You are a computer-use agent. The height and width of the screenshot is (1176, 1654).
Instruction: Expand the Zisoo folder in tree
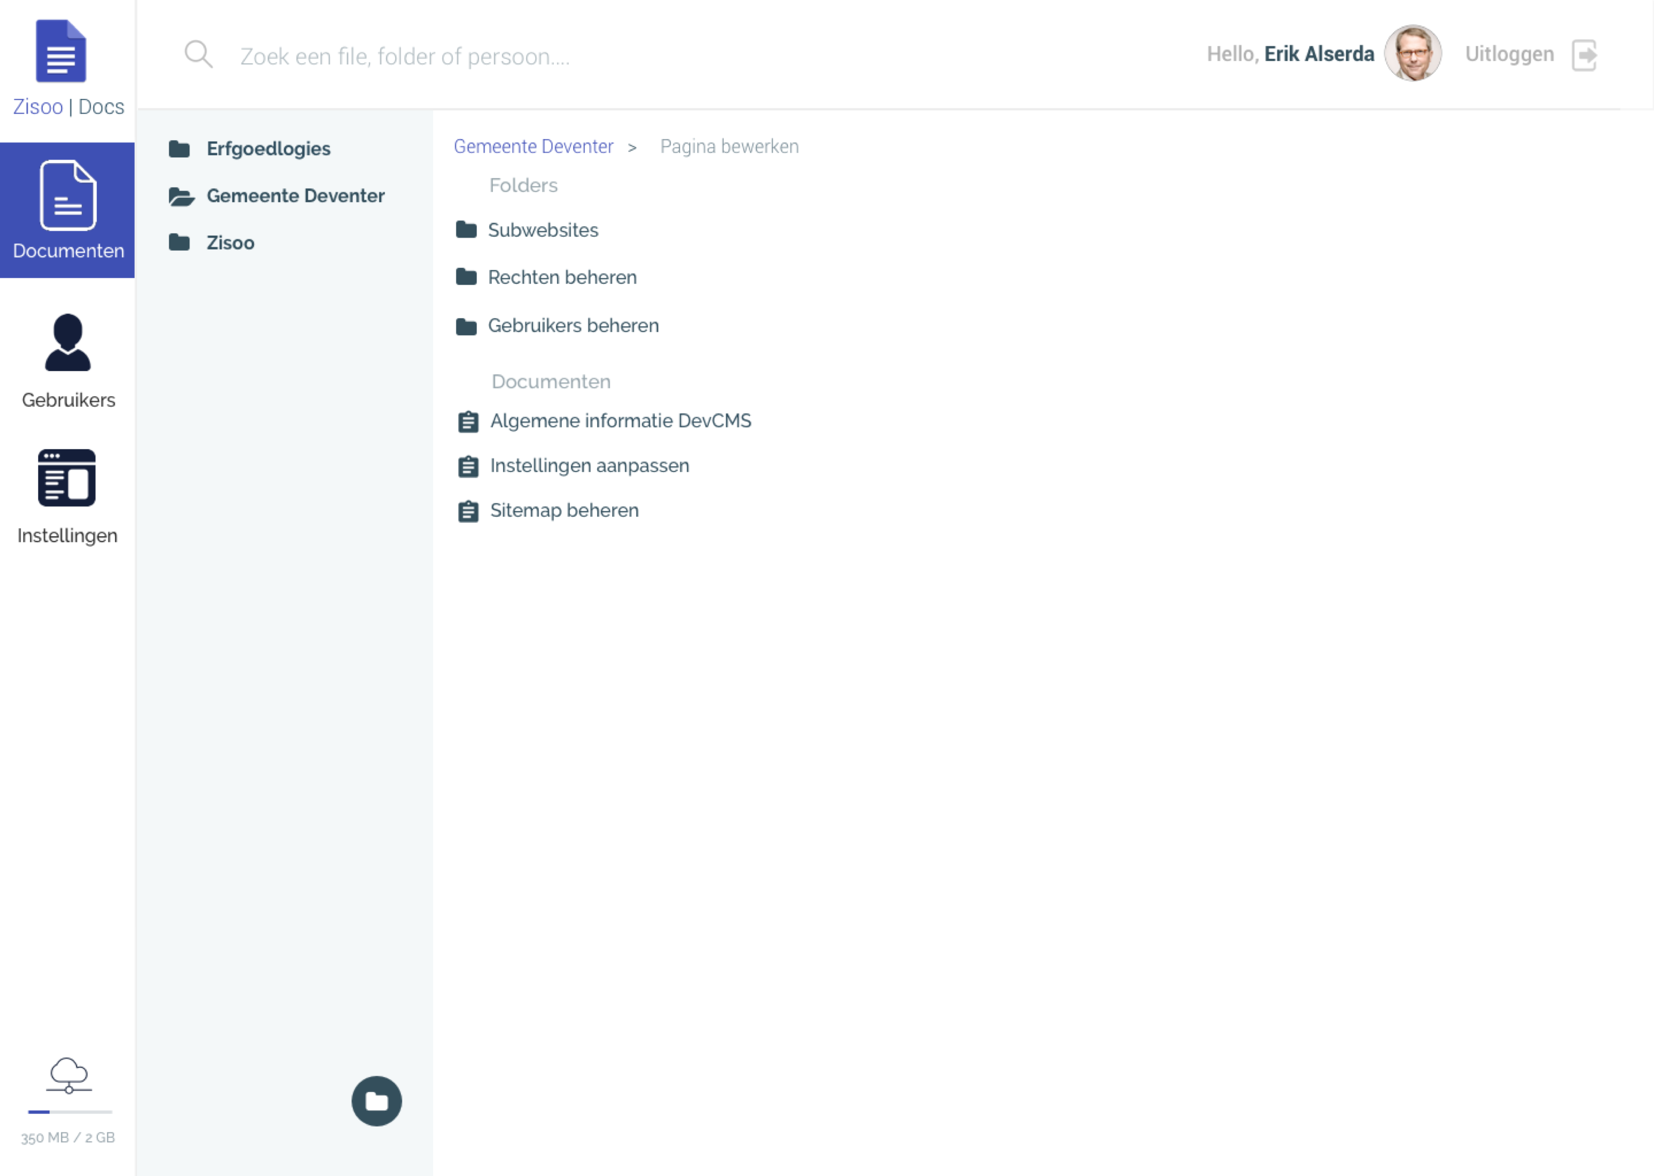230,243
